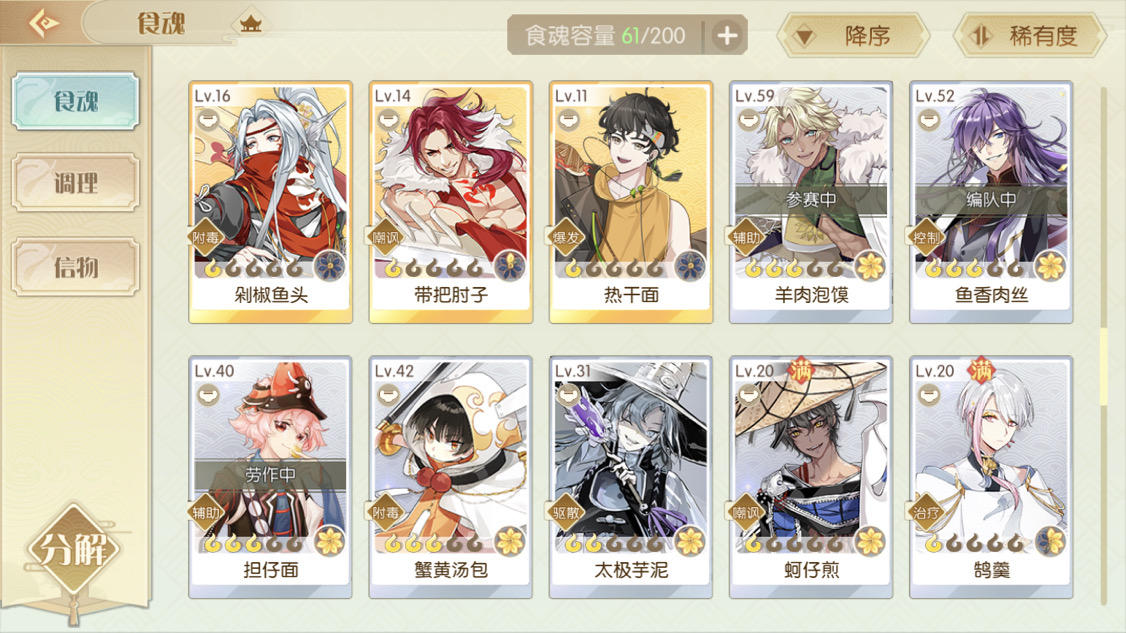This screenshot has height=633, width=1126.
Task: Click the flame star rating on 担仔面
Action: (x=253, y=544)
